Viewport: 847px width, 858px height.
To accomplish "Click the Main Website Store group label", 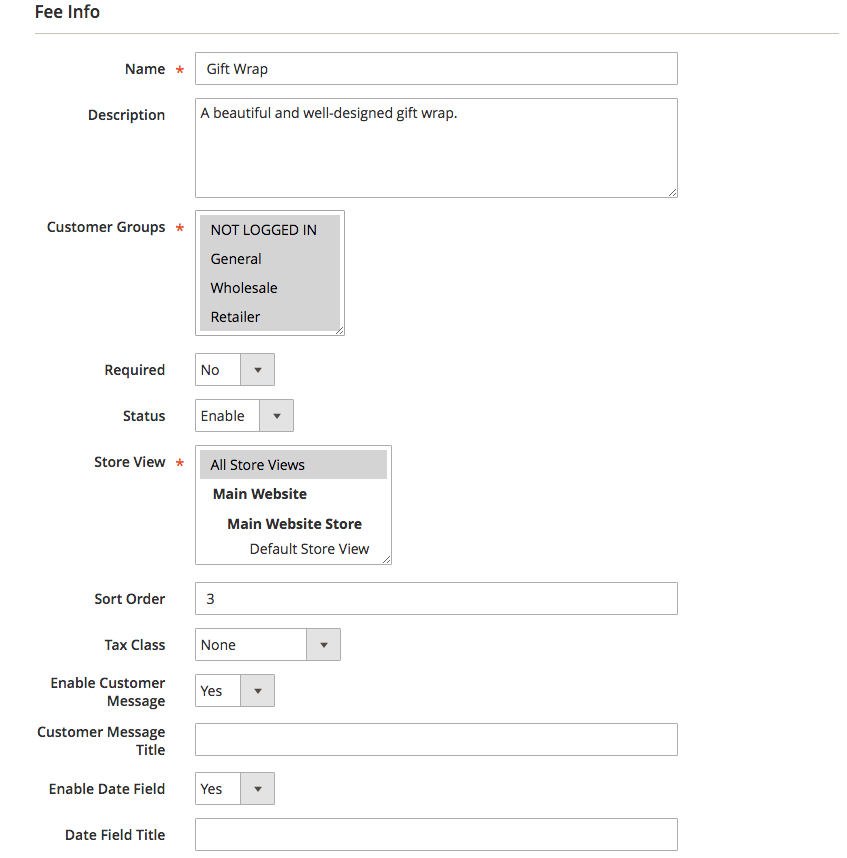I will [294, 524].
